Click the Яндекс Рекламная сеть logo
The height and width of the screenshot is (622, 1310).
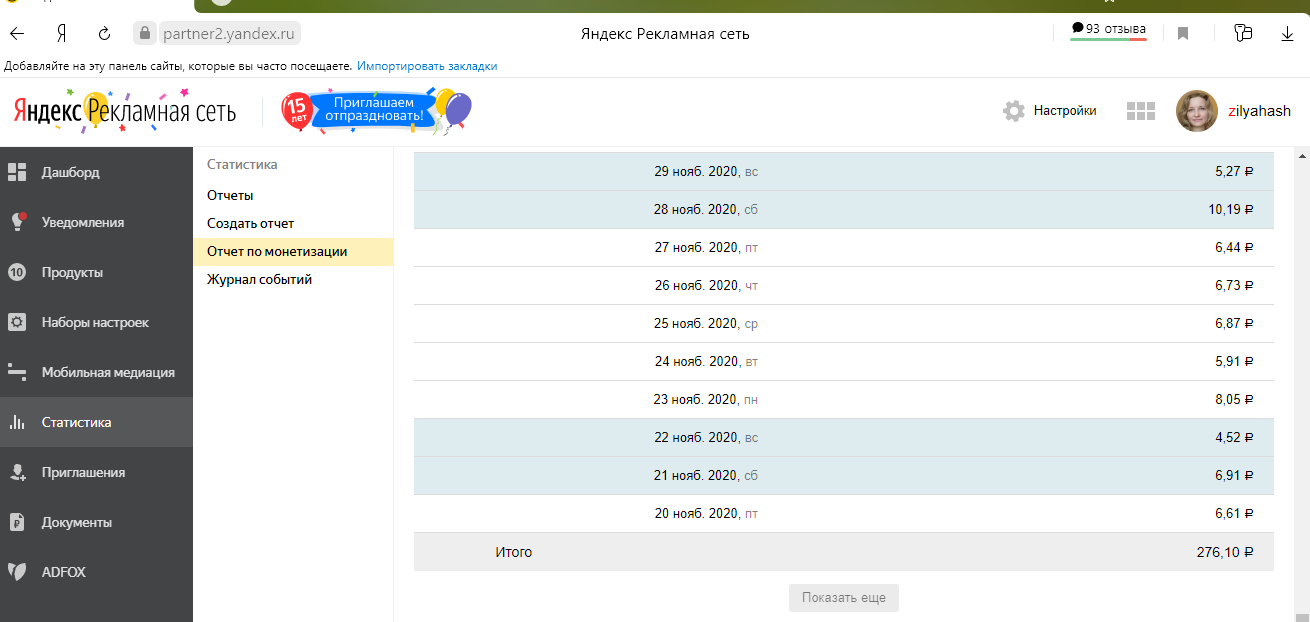pyautogui.click(x=125, y=111)
